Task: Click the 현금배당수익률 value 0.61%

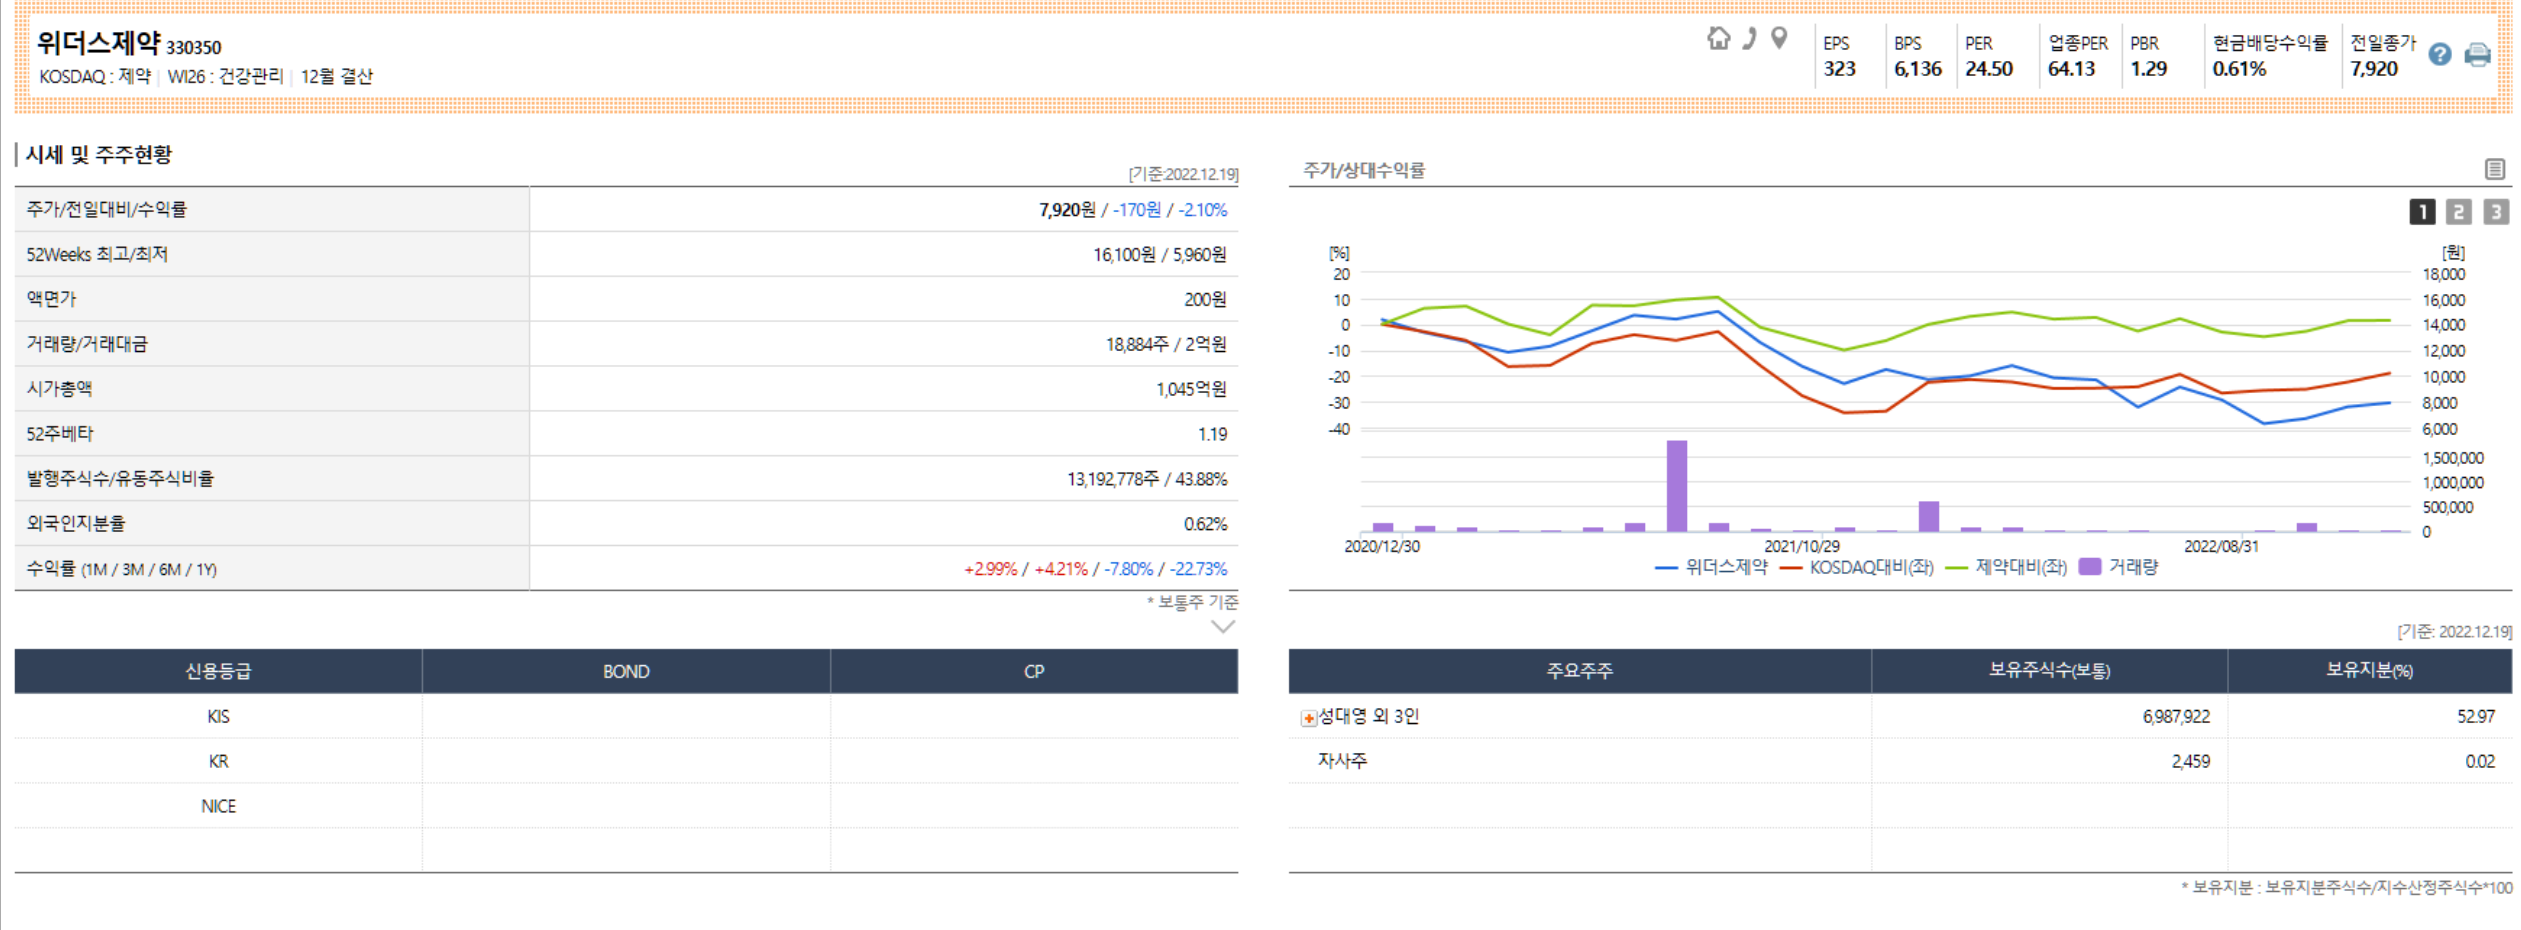Action: tap(2240, 69)
